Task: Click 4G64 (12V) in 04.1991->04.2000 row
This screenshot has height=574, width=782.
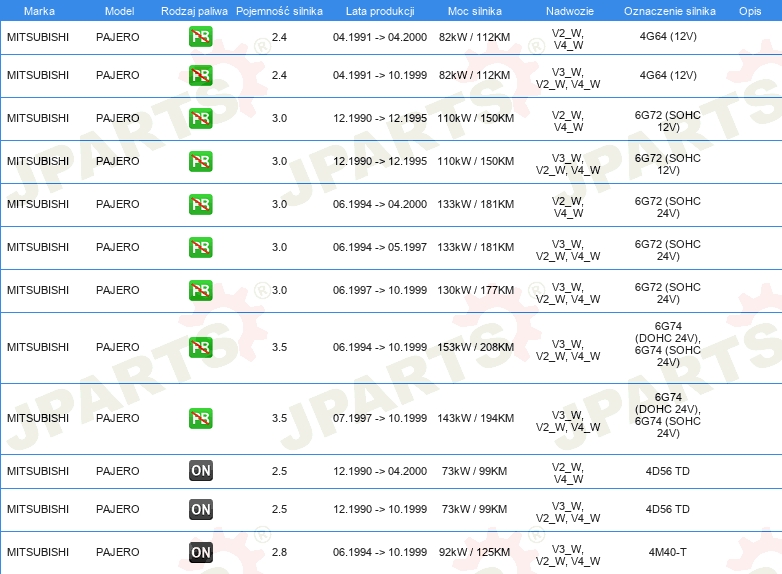Action: click(668, 36)
